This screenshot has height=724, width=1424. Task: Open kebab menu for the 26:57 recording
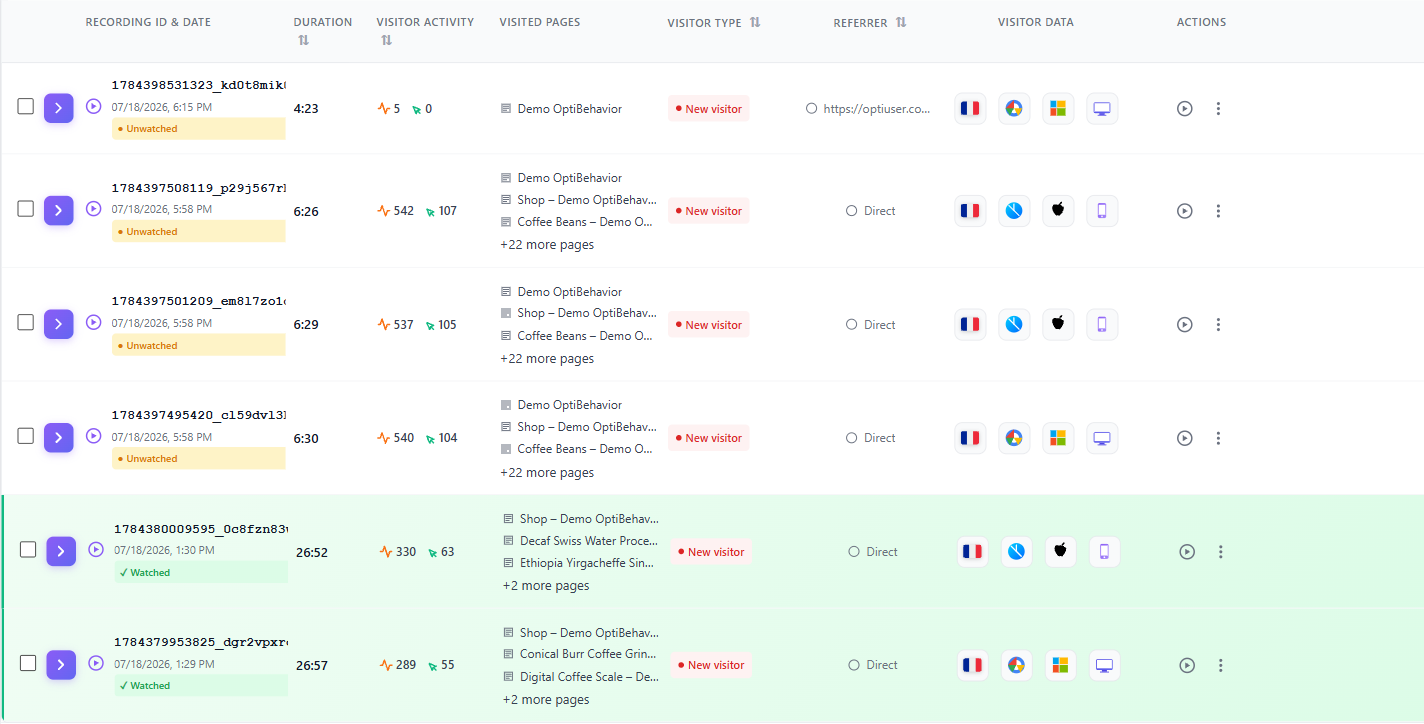pos(1220,665)
